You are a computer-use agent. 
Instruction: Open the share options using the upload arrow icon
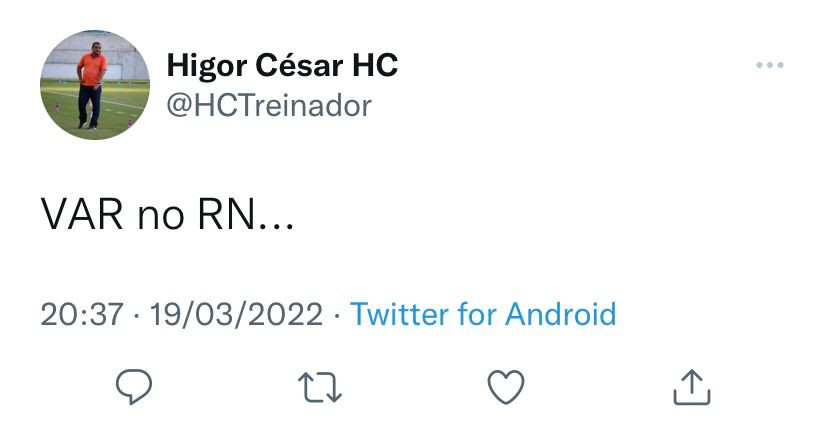[x=692, y=387]
